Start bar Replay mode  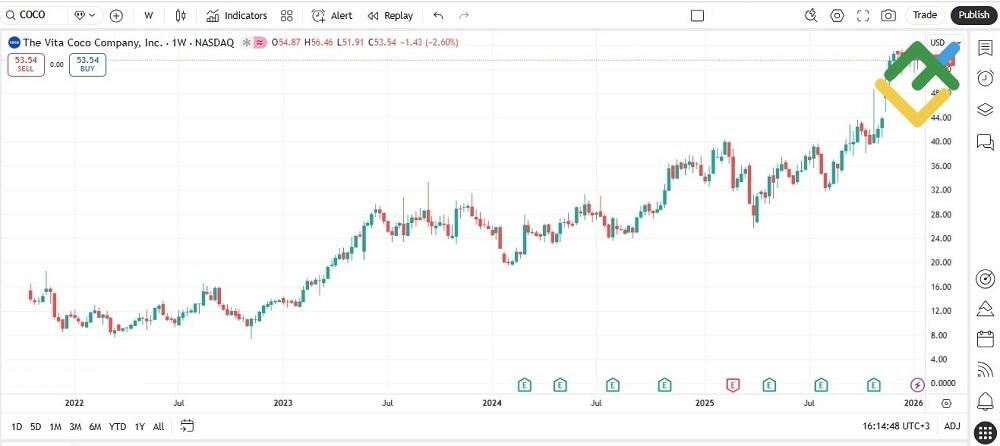[390, 15]
